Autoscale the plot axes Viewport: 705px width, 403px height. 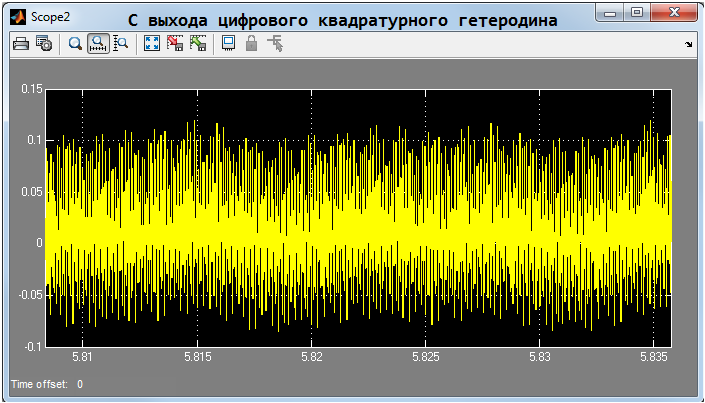(x=152, y=44)
